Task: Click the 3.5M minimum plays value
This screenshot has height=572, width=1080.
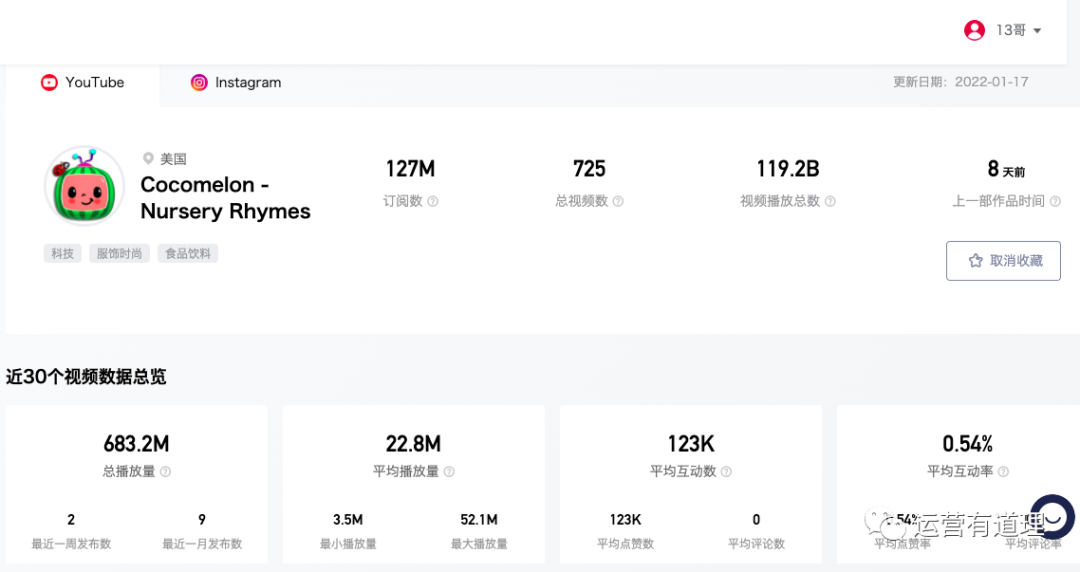Action: click(348, 520)
